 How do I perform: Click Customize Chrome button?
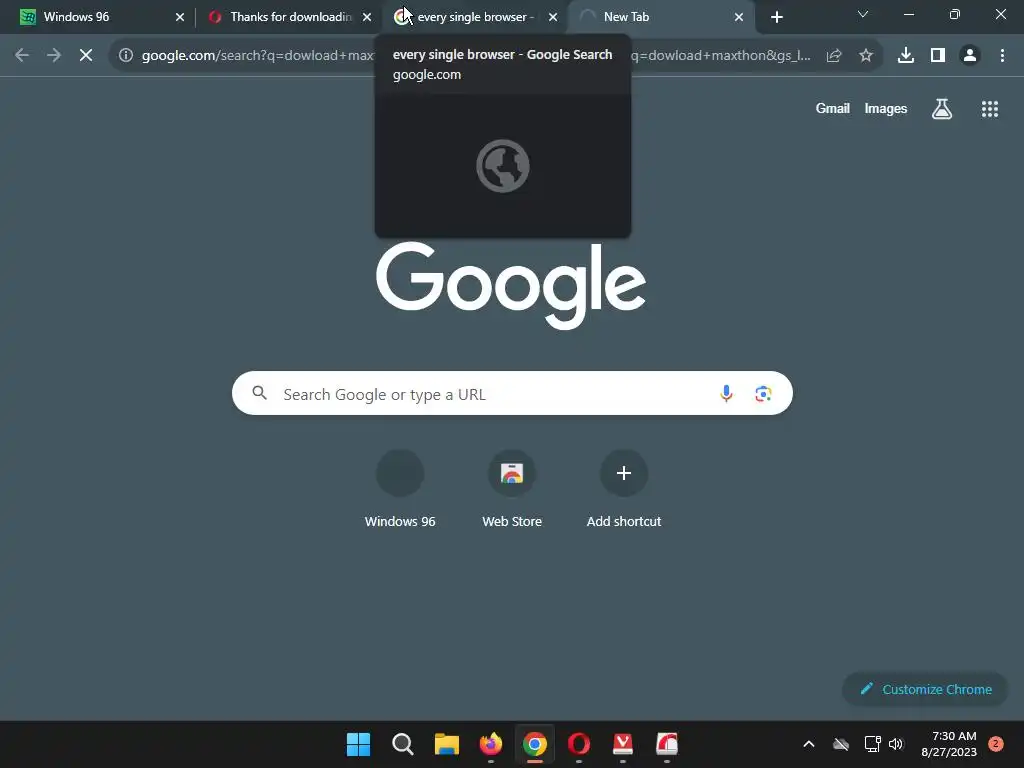(x=925, y=689)
